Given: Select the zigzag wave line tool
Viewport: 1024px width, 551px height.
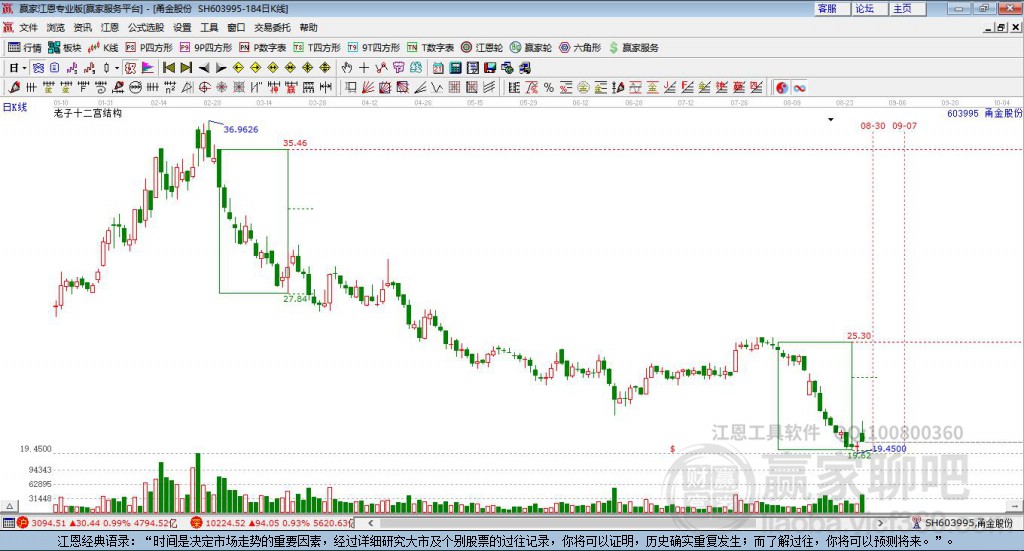Looking at the screenshot, I should [x=436, y=87].
